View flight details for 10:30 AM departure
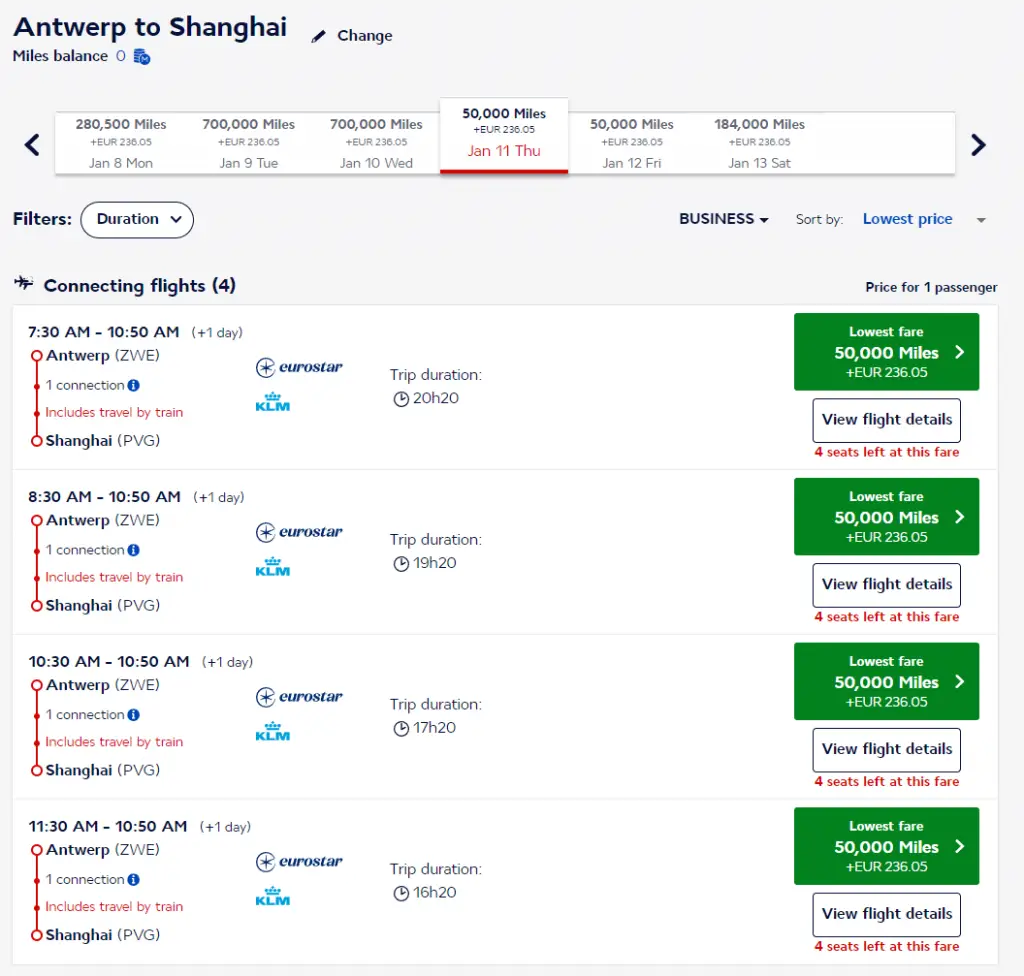 (886, 749)
